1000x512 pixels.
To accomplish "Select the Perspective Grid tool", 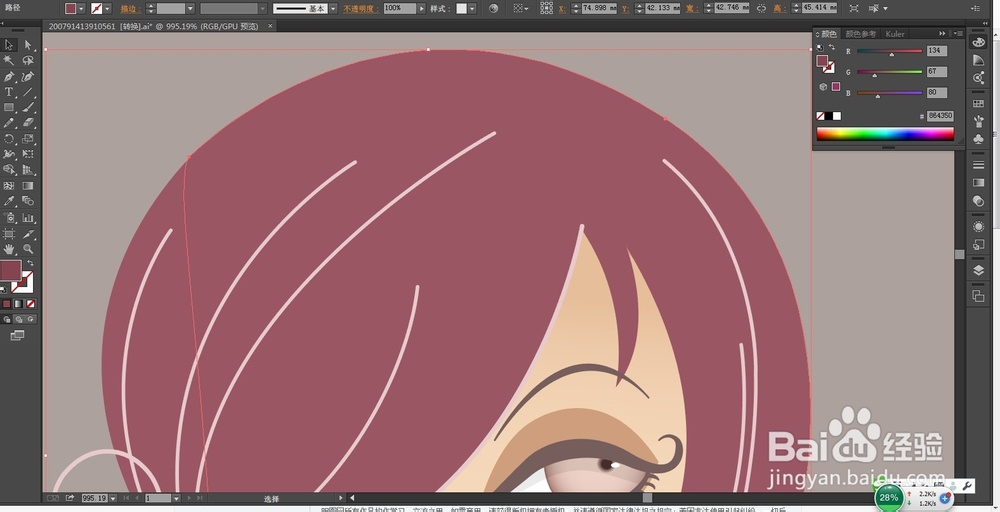I will [28, 170].
